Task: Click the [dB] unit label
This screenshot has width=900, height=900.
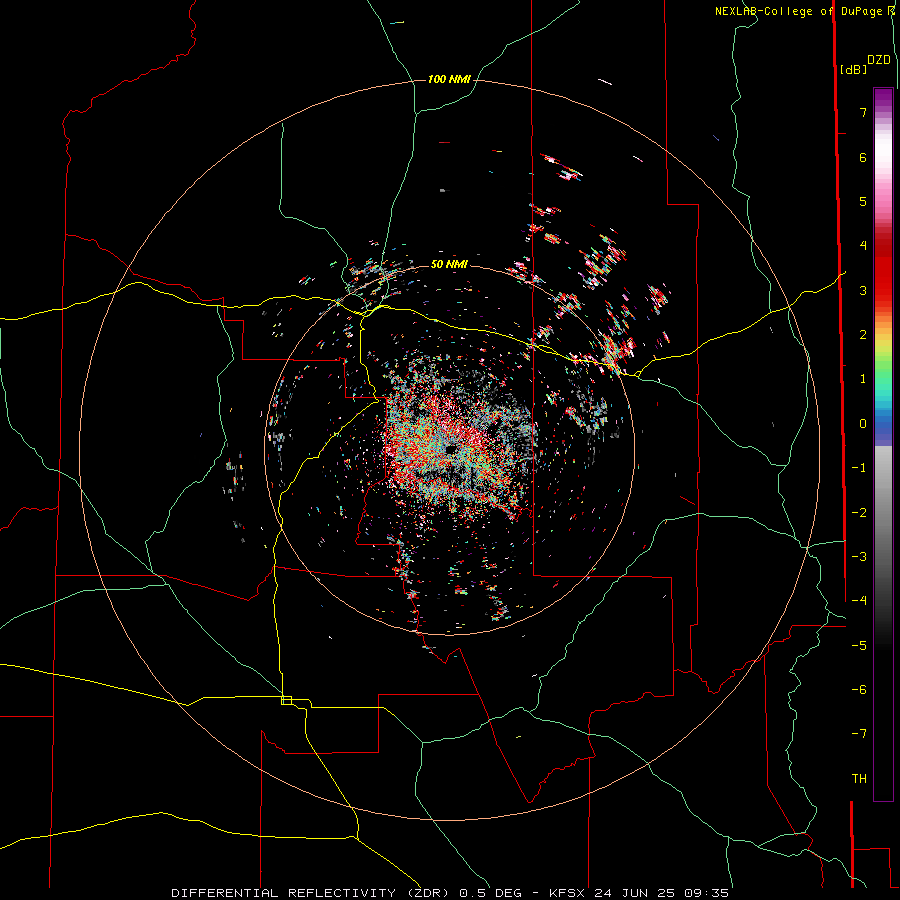Action: pos(853,69)
